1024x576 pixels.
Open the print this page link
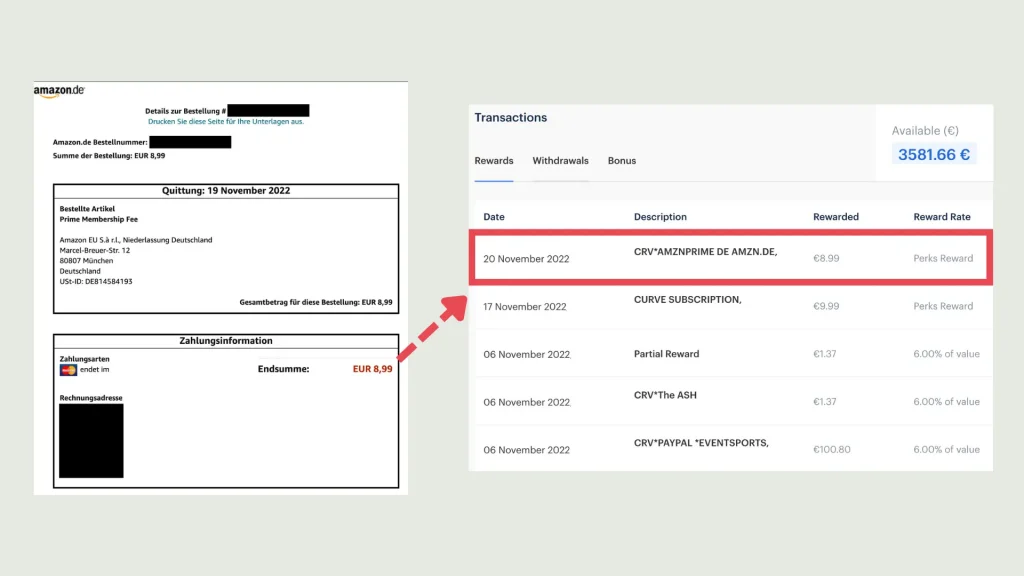(x=226, y=121)
